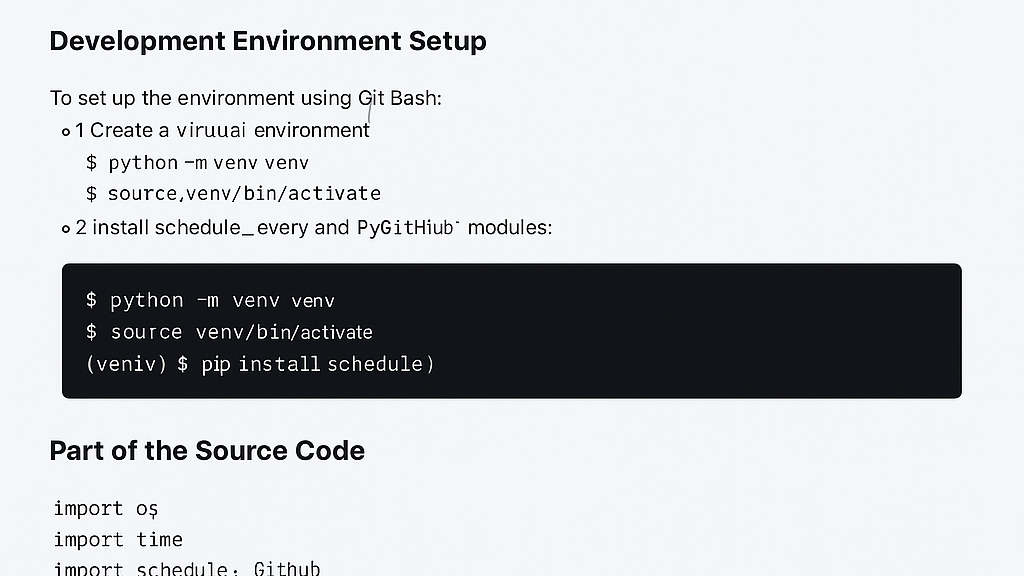
Task: Click the 'Part of the Source Code' heading
Action: coord(207,451)
